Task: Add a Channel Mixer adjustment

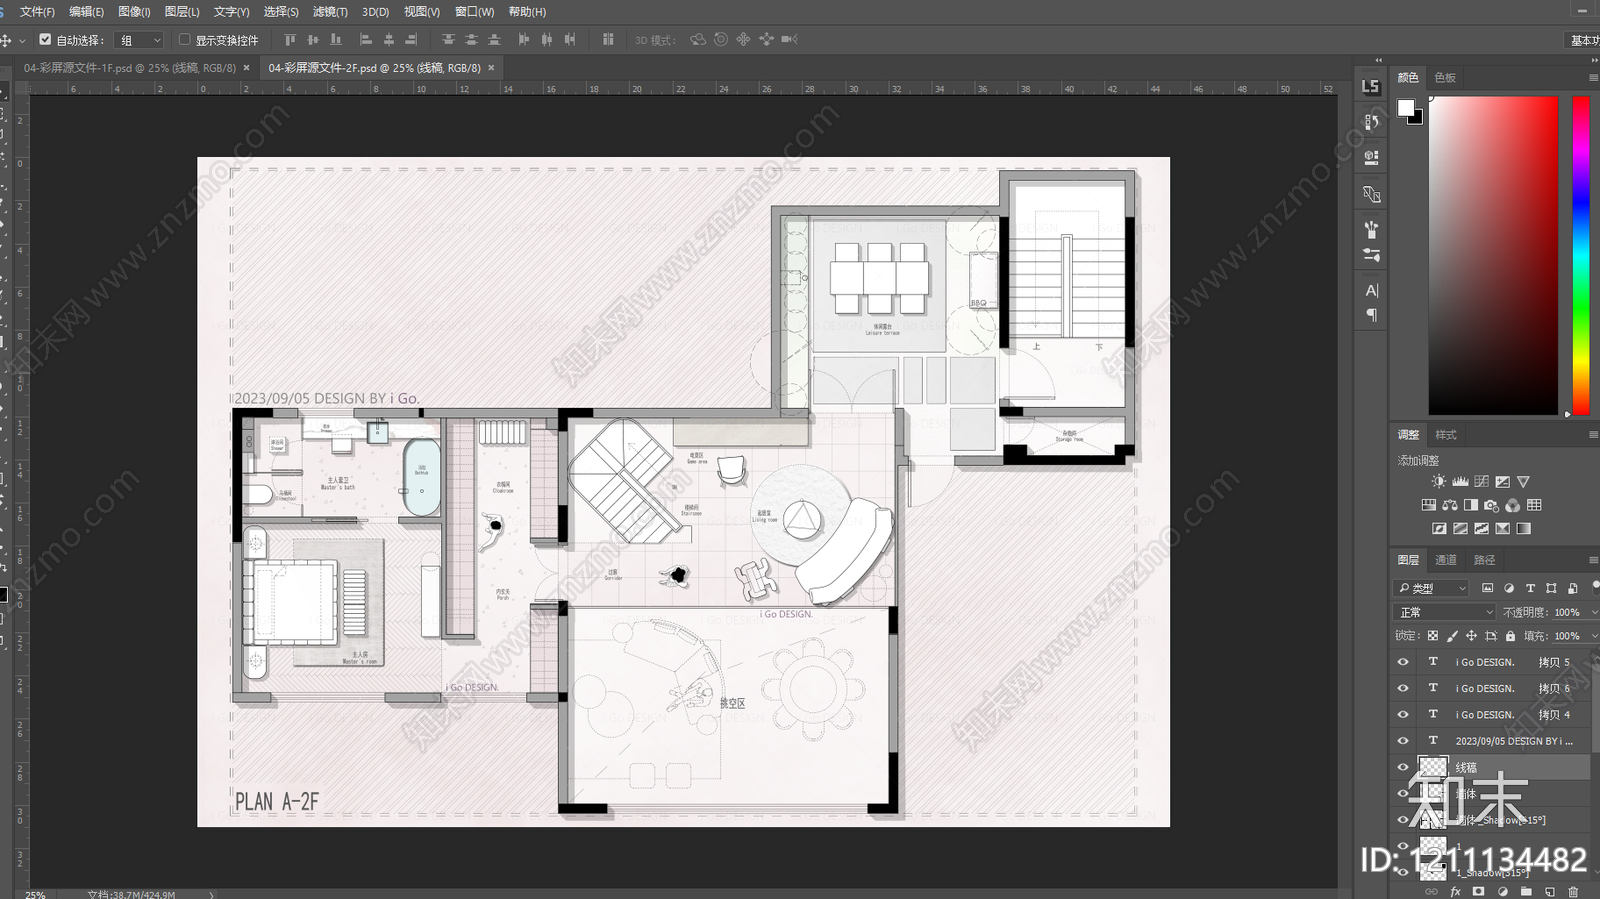Action: pyautogui.click(x=1512, y=505)
